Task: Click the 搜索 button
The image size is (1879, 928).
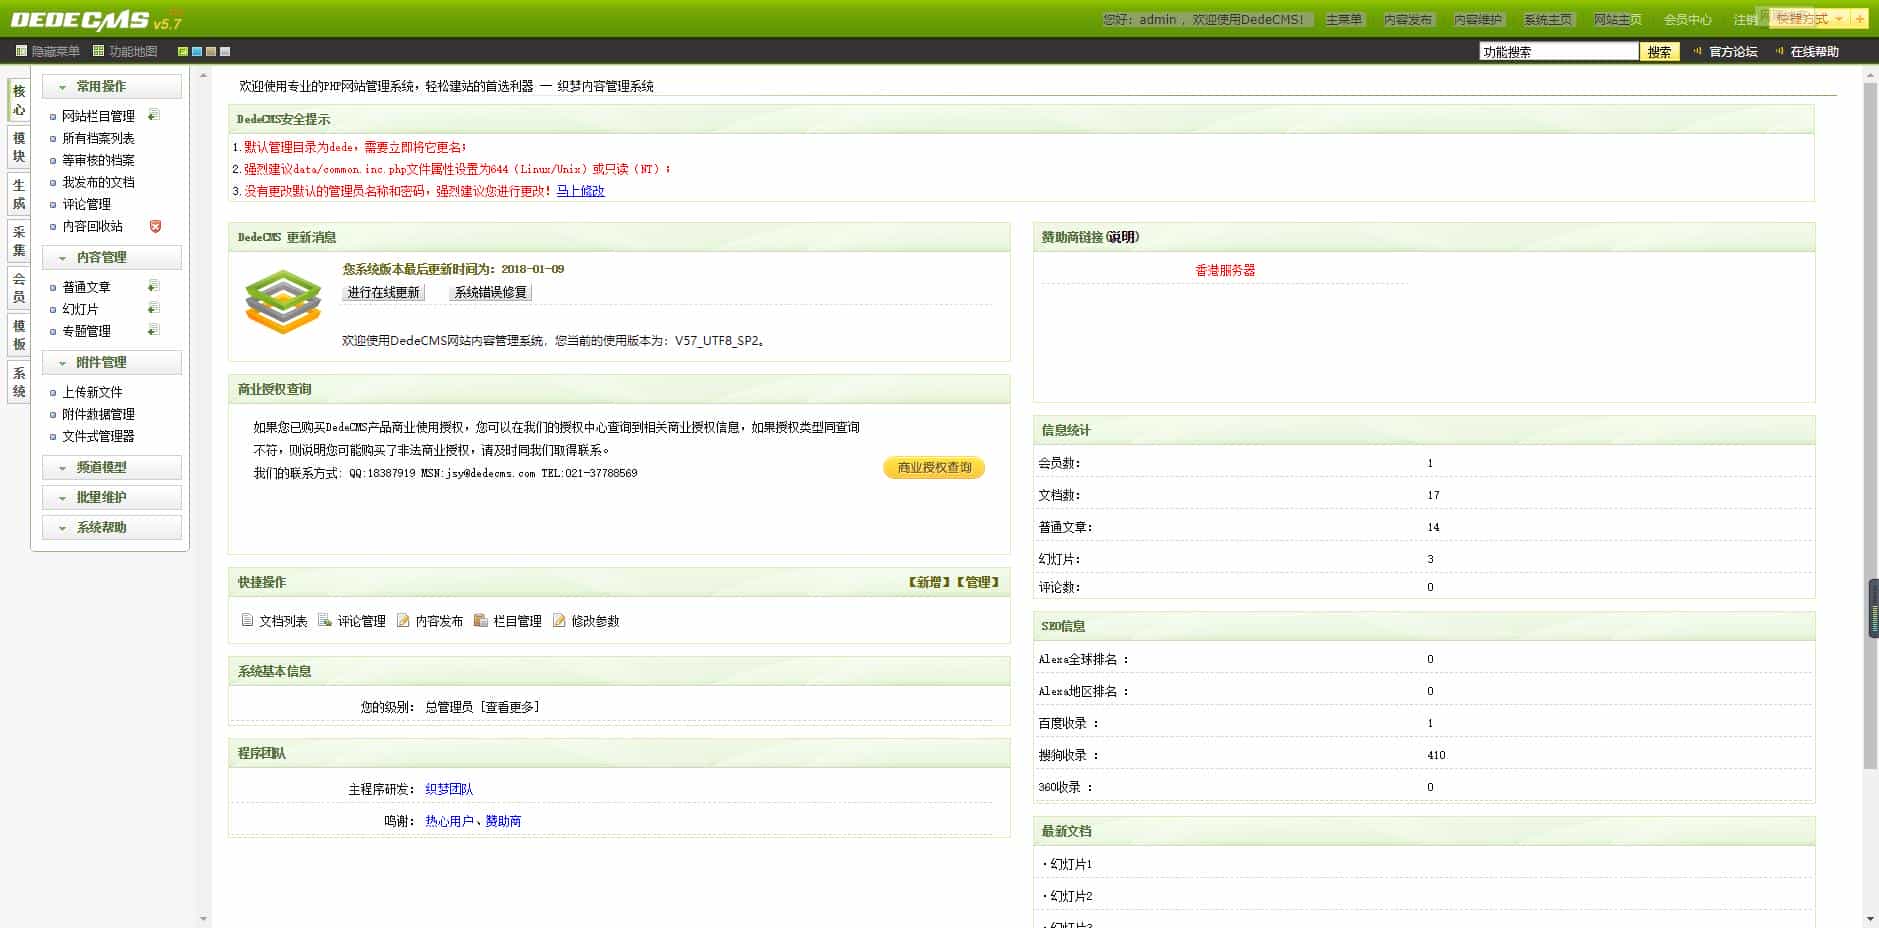Action: click(1659, 51)
